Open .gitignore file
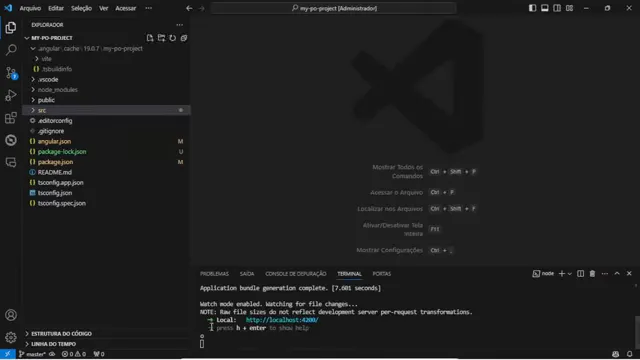The width and height of the screenshot is (640, 360). [106, 131]
